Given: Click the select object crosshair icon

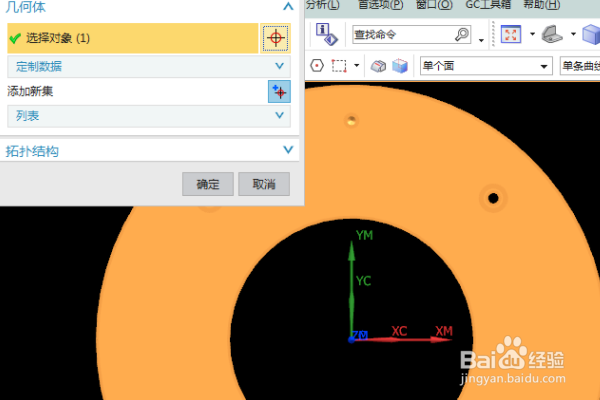Looking at the screenshot, I should click(275, 38).
